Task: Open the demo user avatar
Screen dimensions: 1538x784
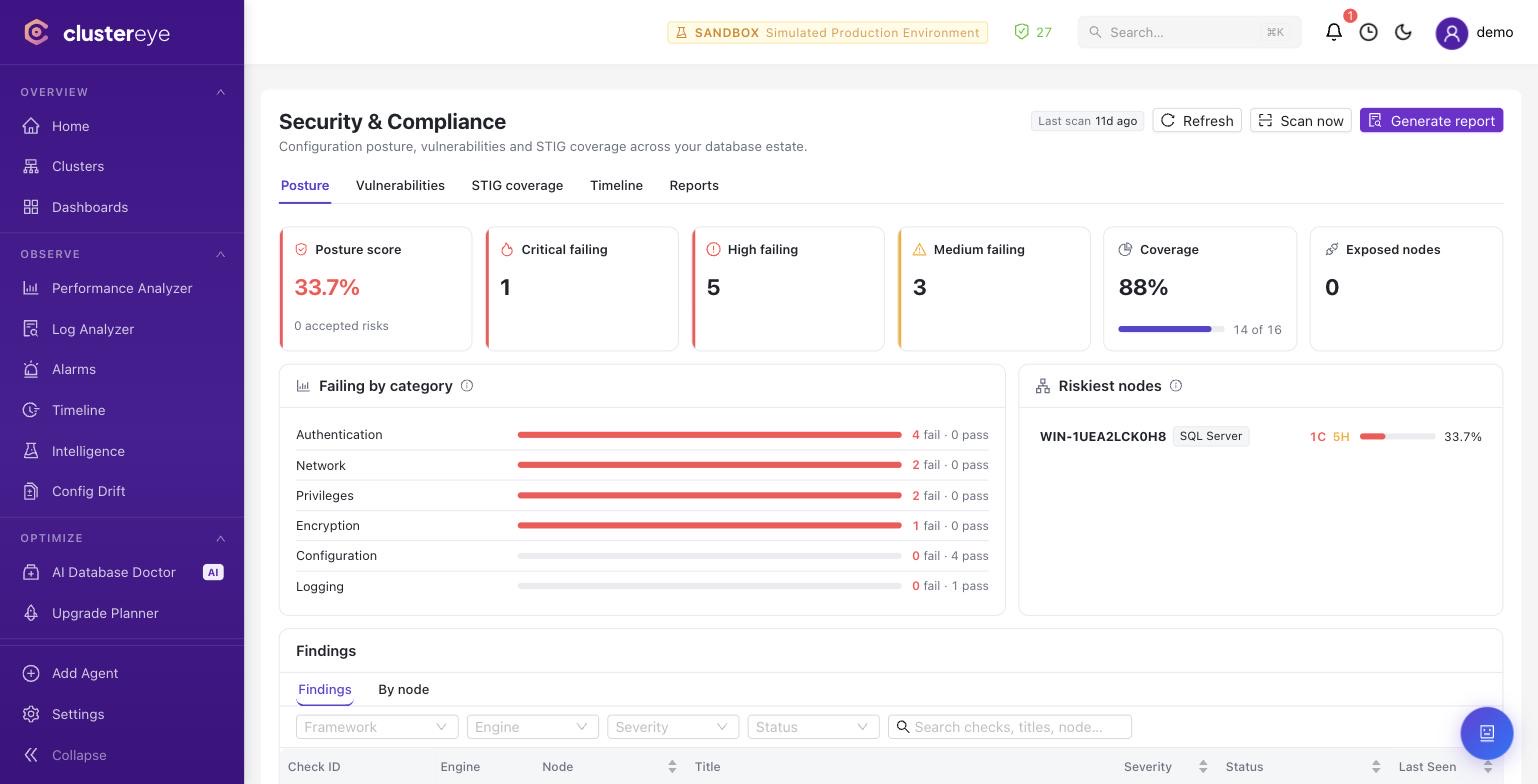Action: pyautogui.click(x=1452, y=33)
